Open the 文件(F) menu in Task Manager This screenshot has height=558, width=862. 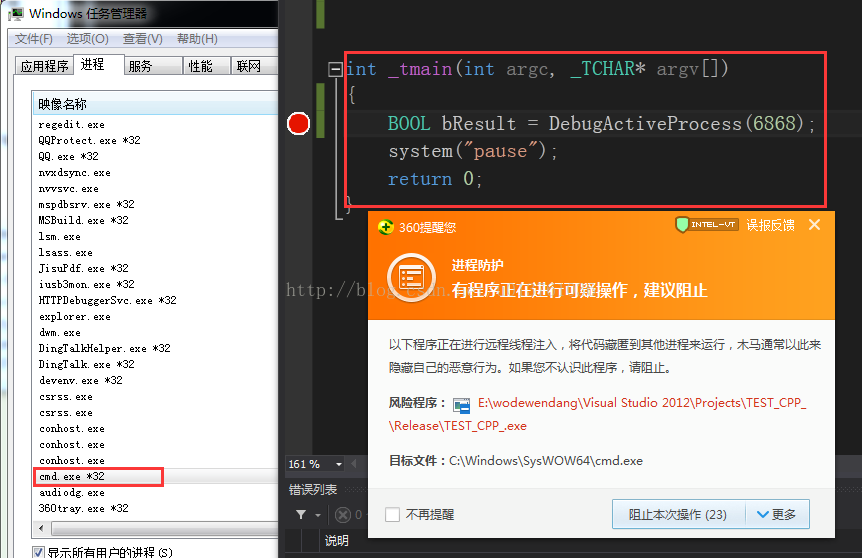34,39
